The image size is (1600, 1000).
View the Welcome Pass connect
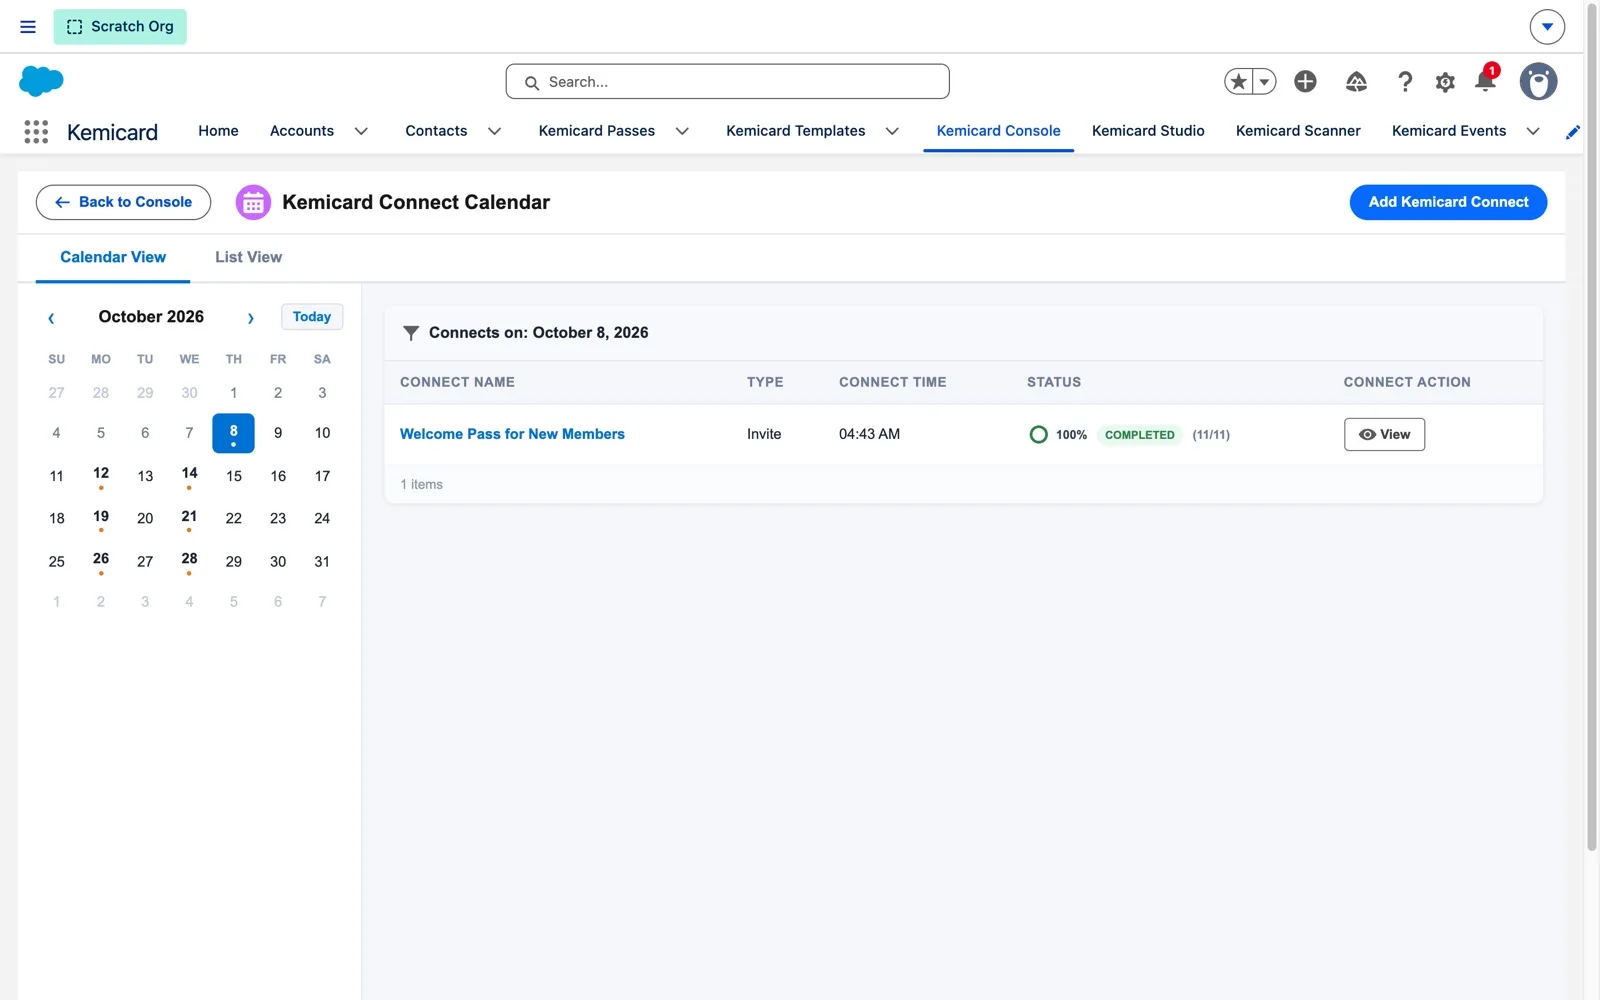(x=1384, y=435)
